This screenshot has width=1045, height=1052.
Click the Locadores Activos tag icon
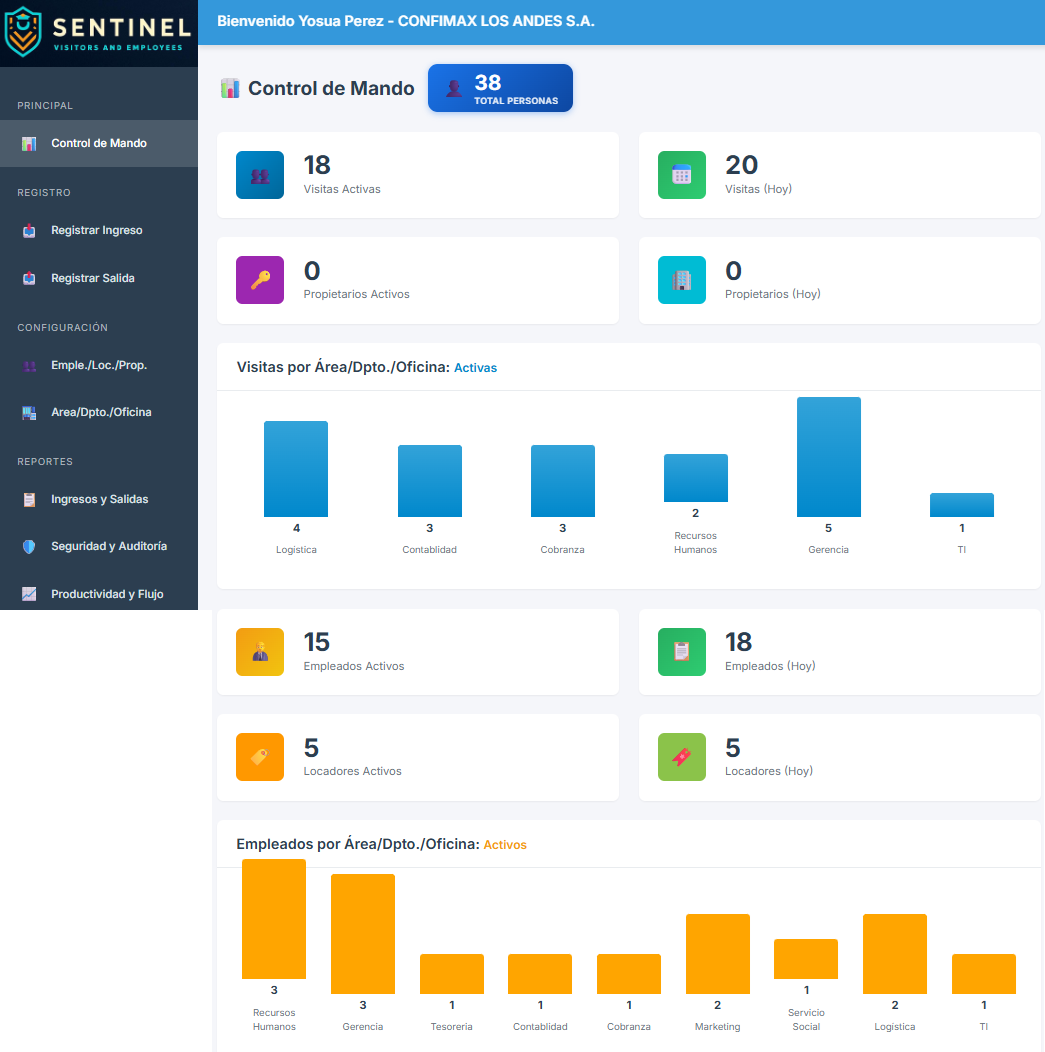(260, 757)
